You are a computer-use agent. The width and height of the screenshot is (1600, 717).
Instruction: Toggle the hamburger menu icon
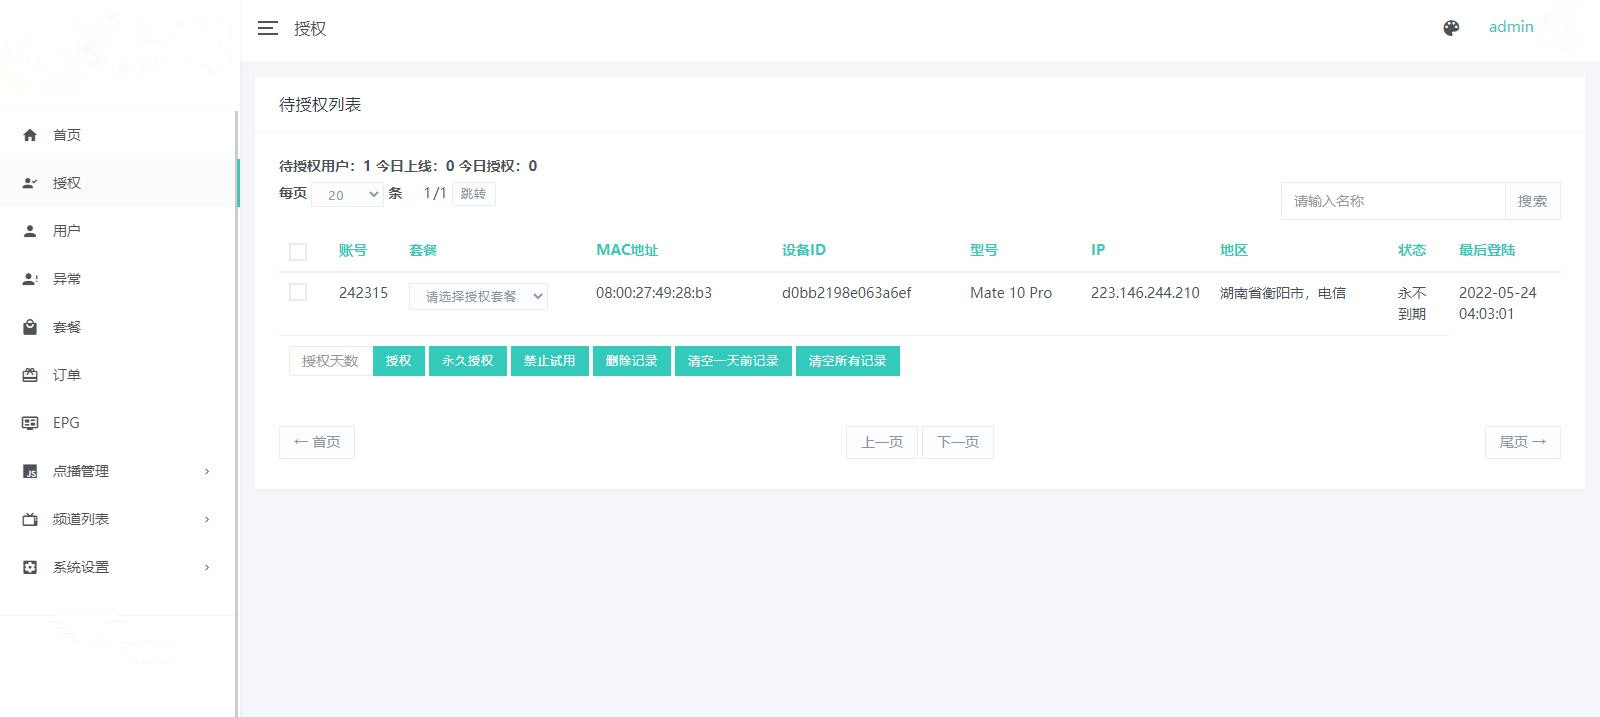coord(268,28)
